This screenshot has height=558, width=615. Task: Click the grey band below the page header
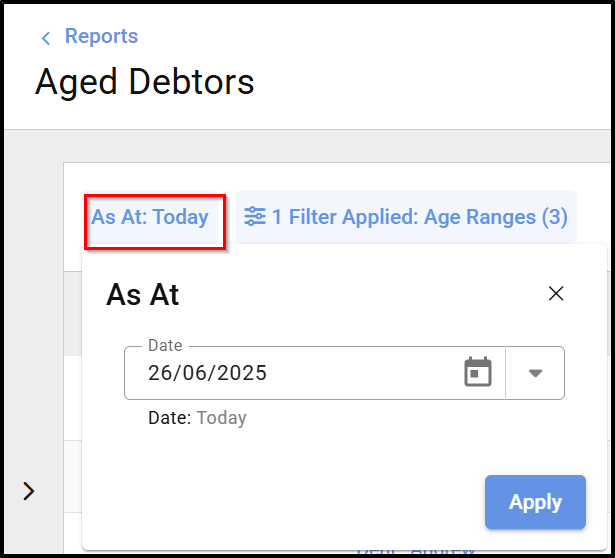tap(300, 145)
